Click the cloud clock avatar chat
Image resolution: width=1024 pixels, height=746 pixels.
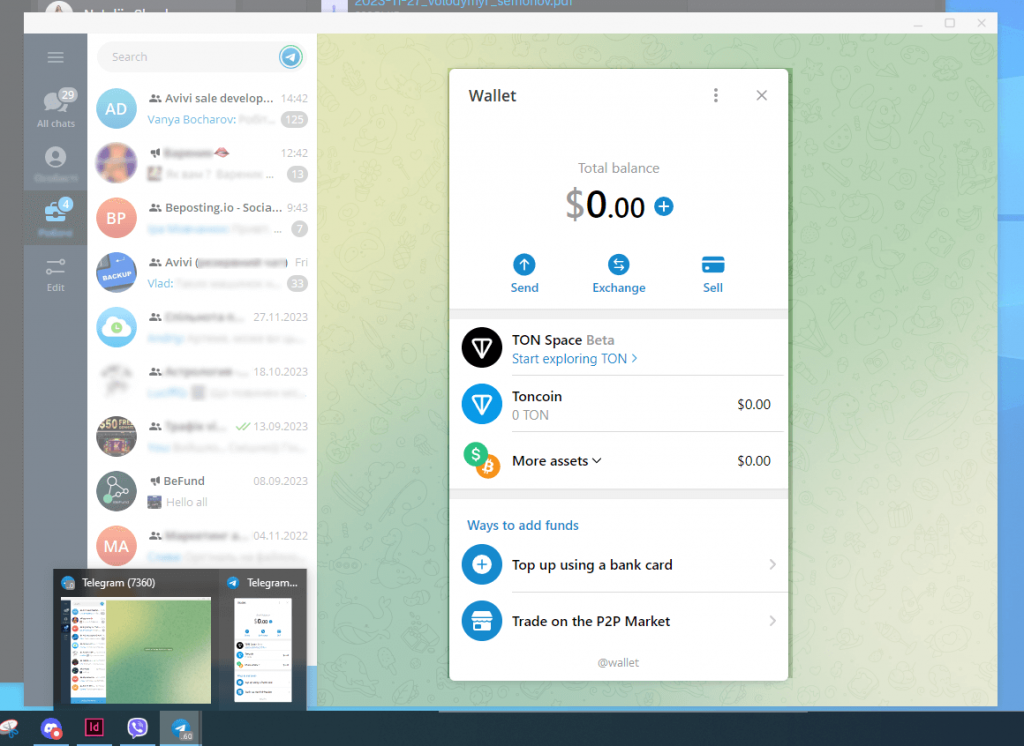tap(116, 327)
